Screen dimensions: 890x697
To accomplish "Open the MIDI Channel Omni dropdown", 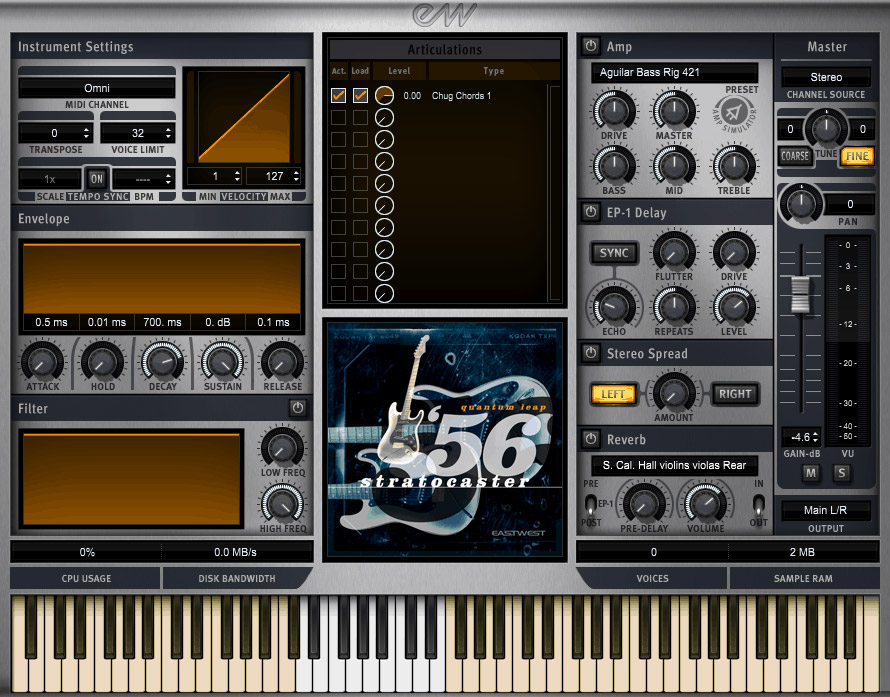I will (96, 88).
